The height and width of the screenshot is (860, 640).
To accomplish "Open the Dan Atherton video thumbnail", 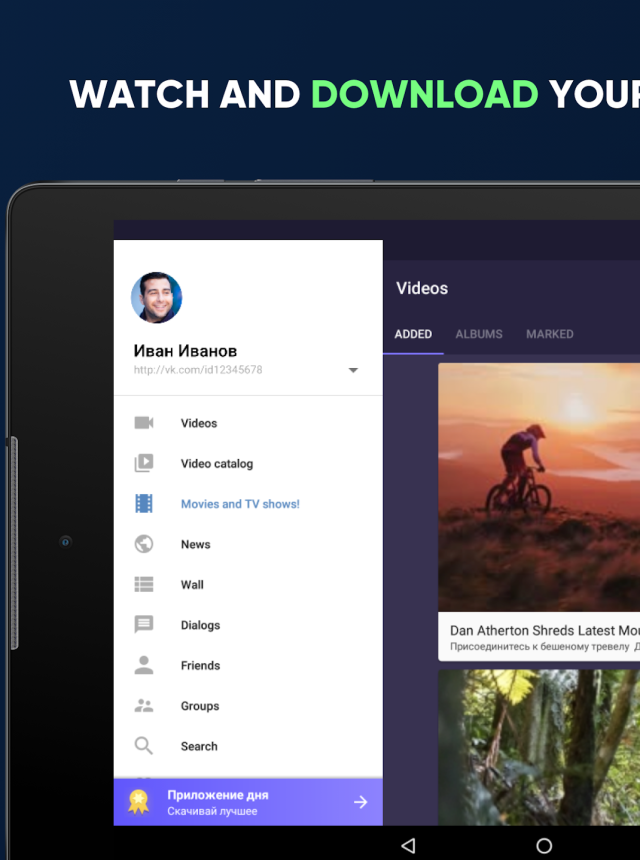I will click(x=540, y=488).
